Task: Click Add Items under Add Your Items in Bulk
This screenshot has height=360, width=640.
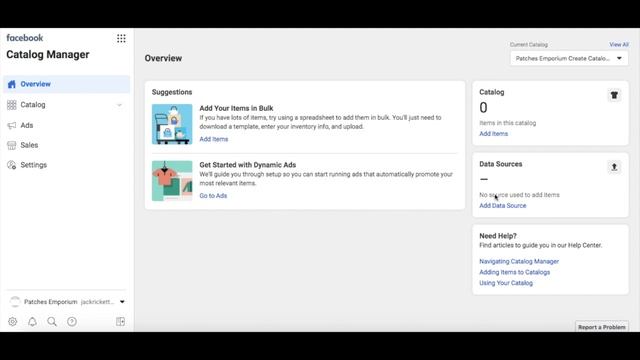Action: pyautogui.click(x=213, y=139)
